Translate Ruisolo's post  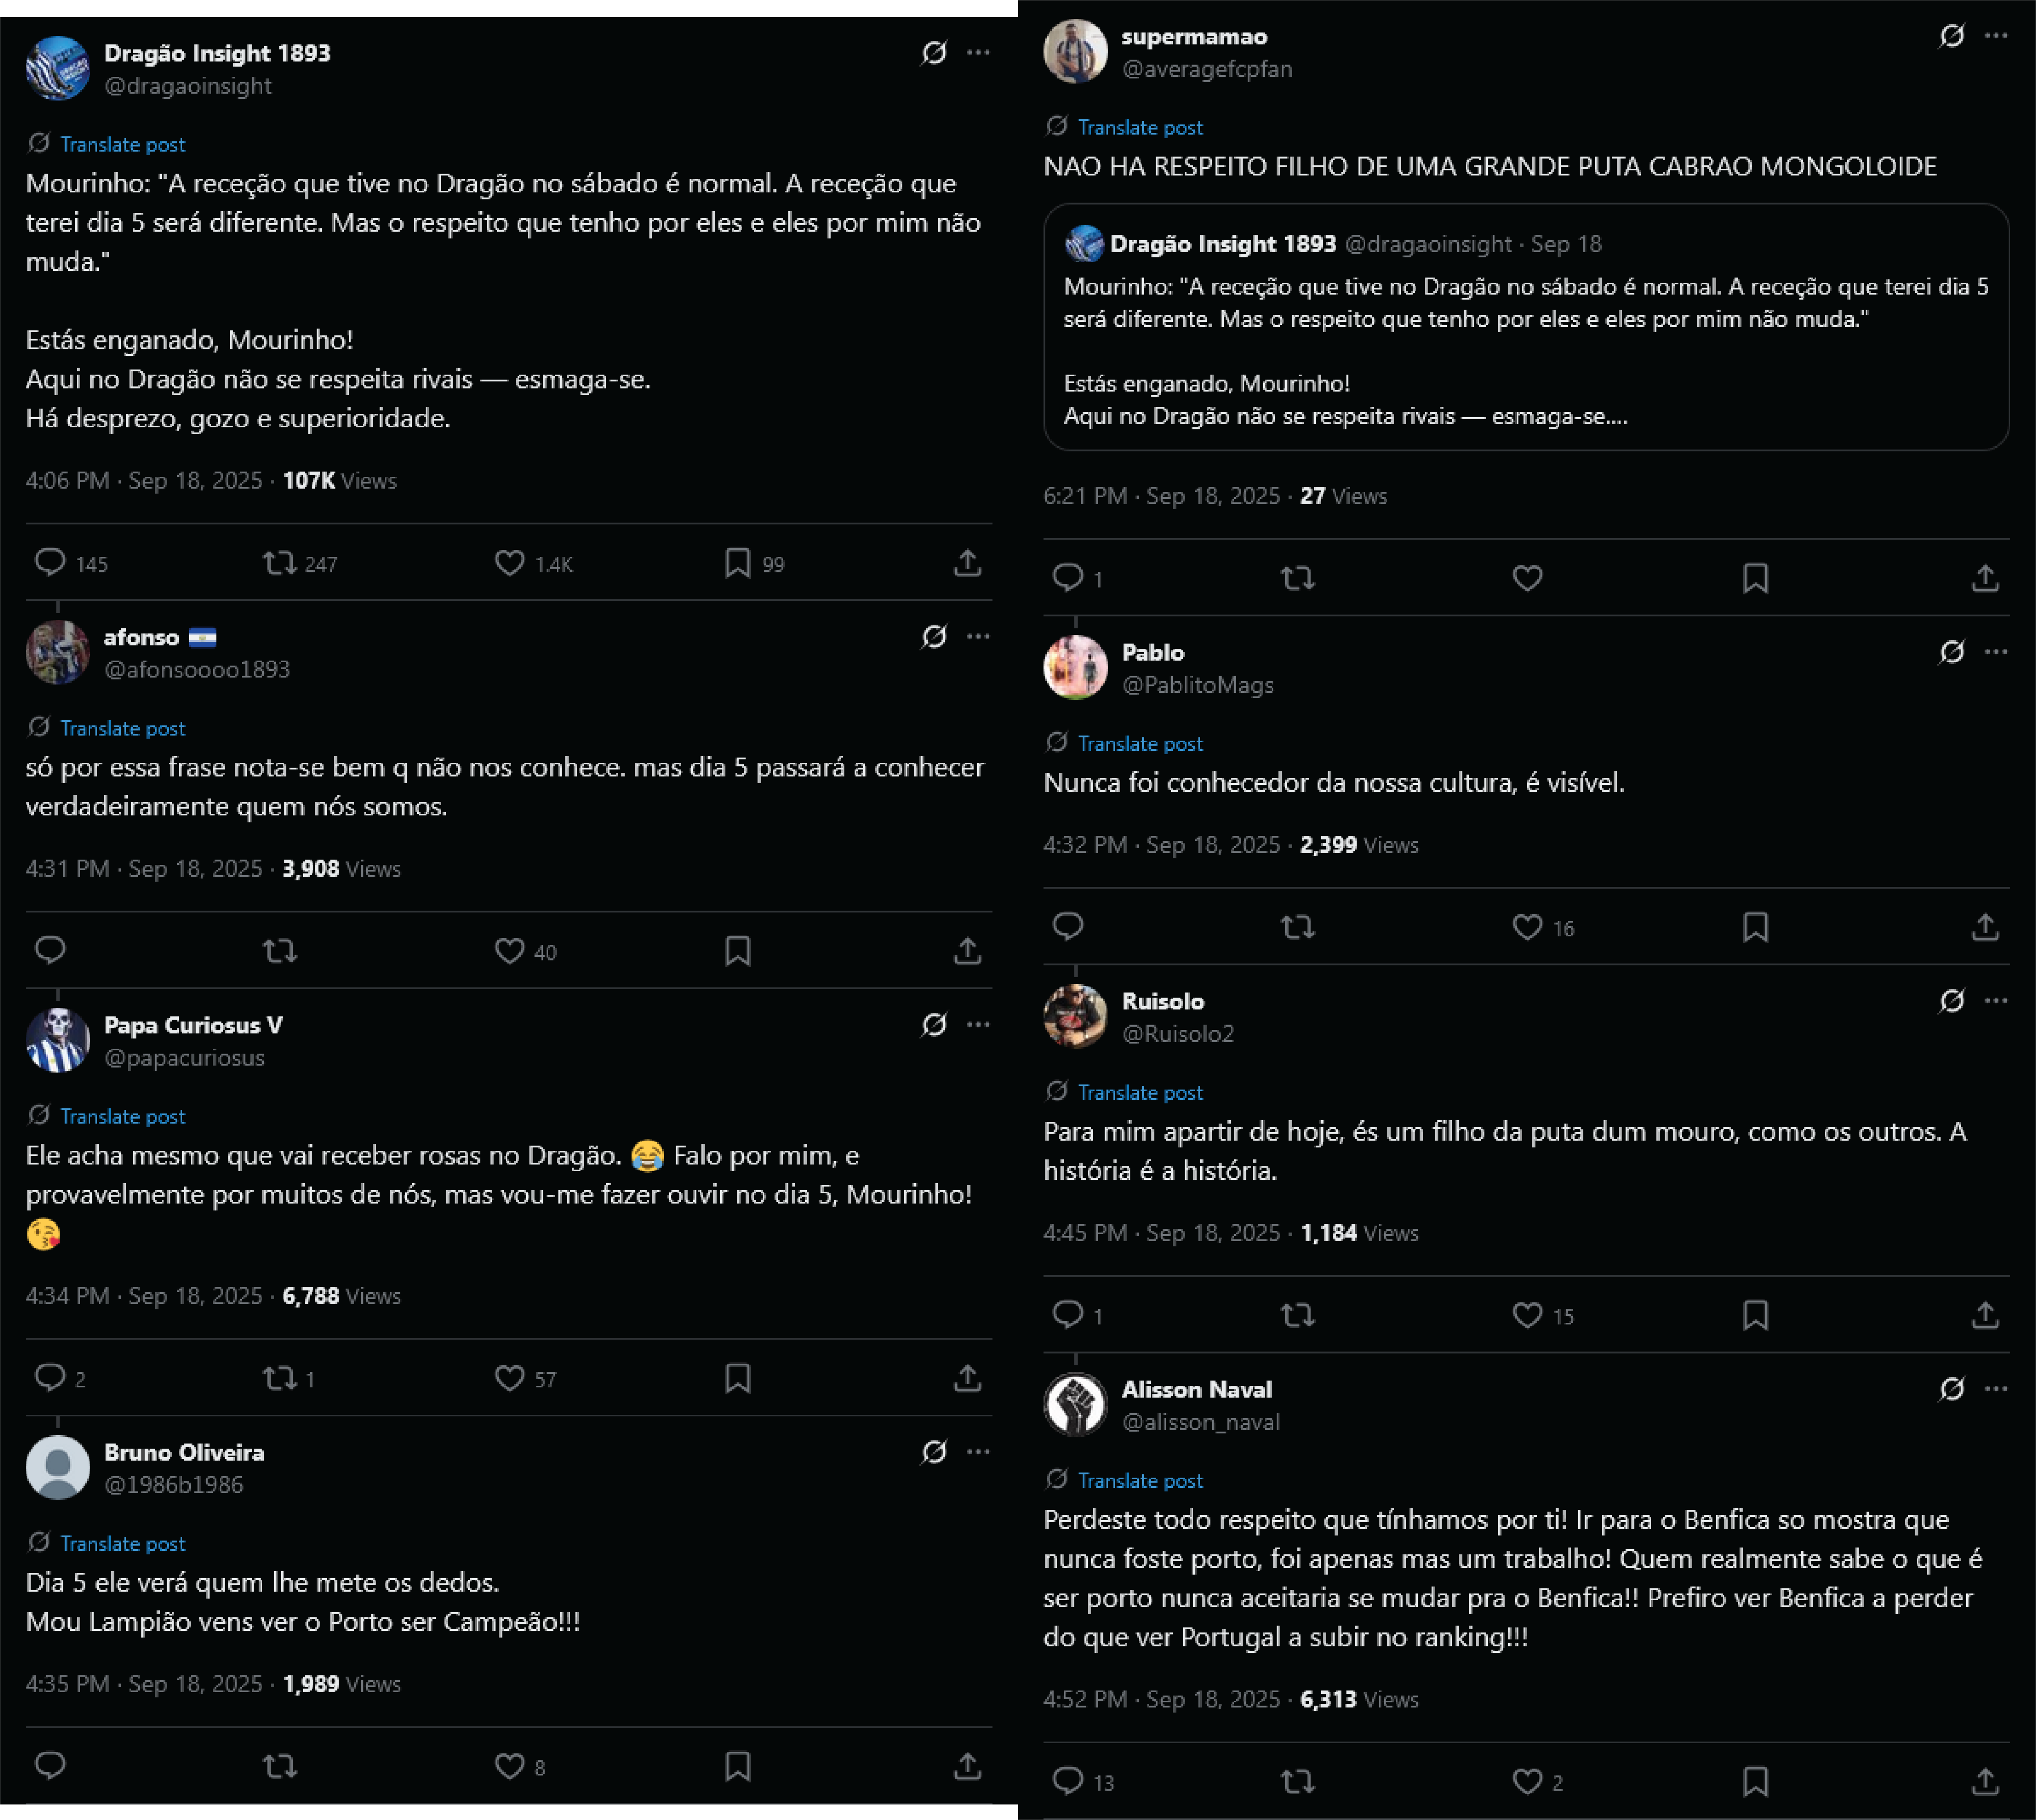1140,1092
